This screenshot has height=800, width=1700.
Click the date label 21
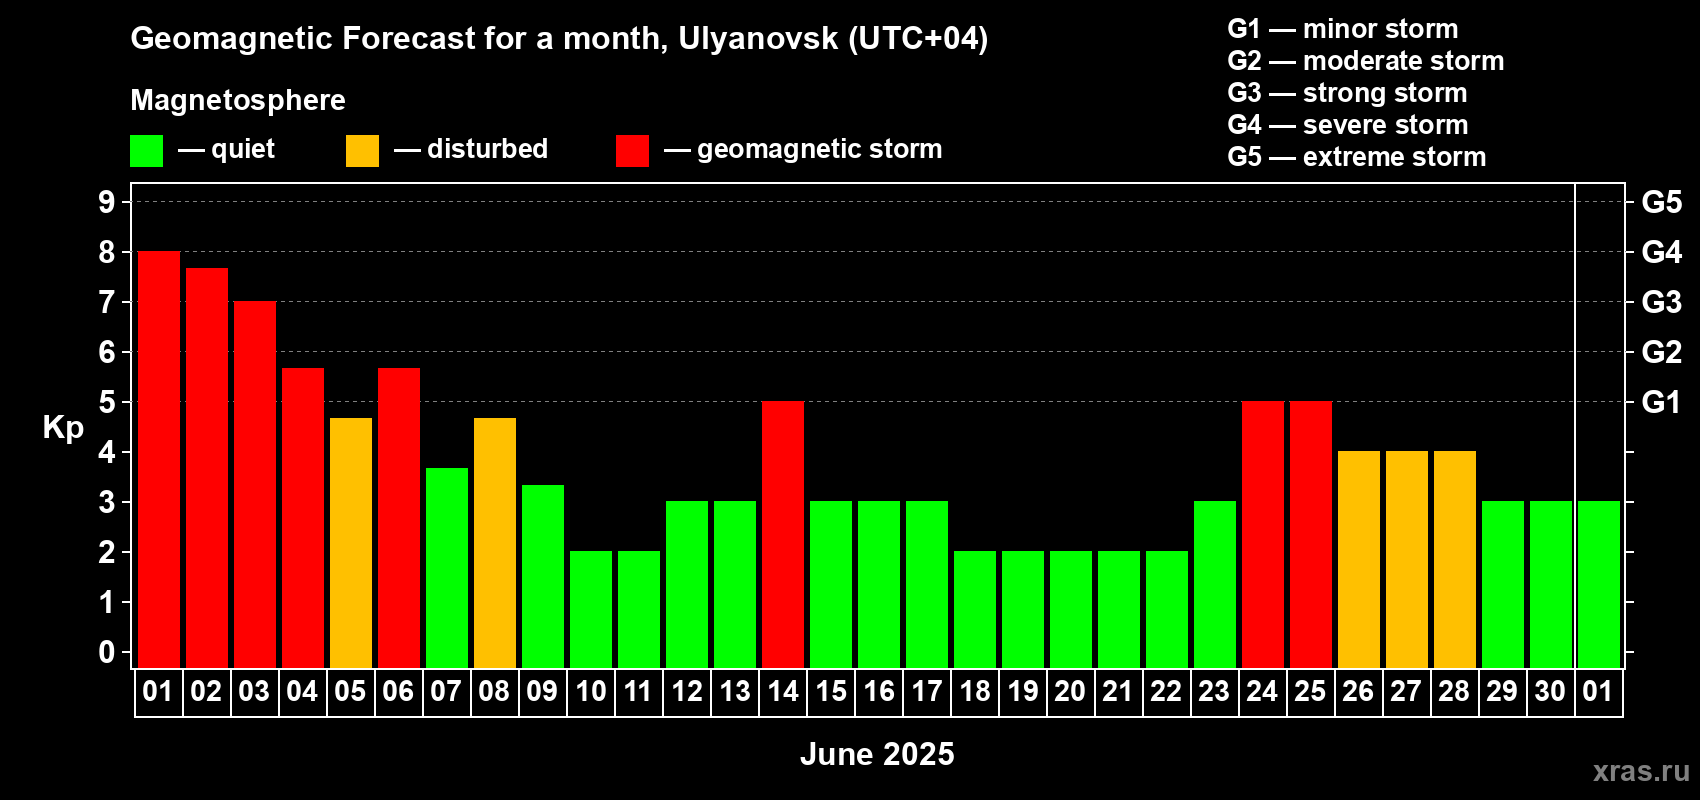coord(1117,692)
